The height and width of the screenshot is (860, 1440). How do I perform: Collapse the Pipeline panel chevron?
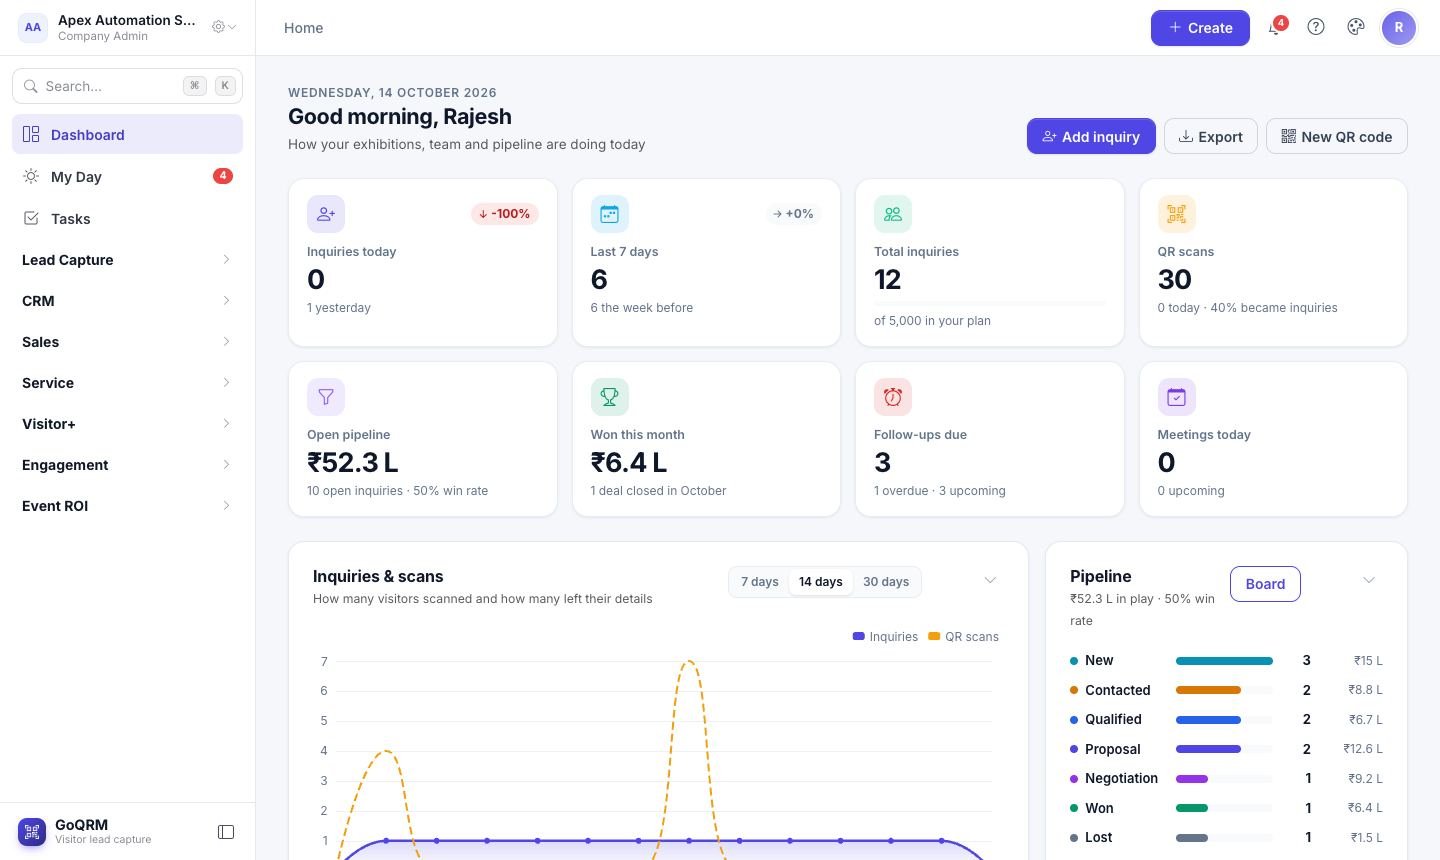point(1369,581)
